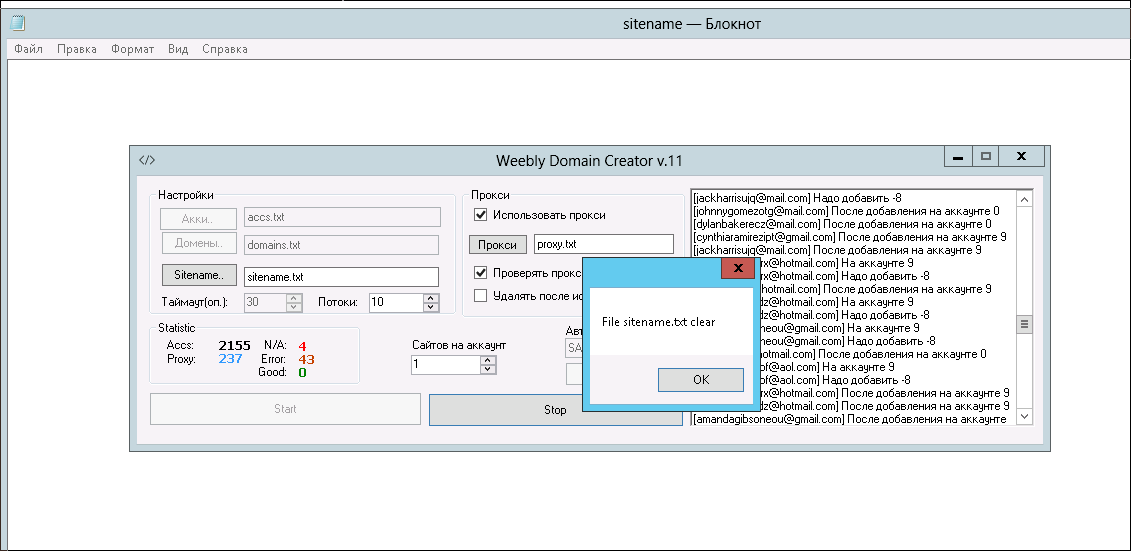Screen dimensions: 1131x551
Task: Open the Правка menu in Notepad
Action: coord(76,49)
